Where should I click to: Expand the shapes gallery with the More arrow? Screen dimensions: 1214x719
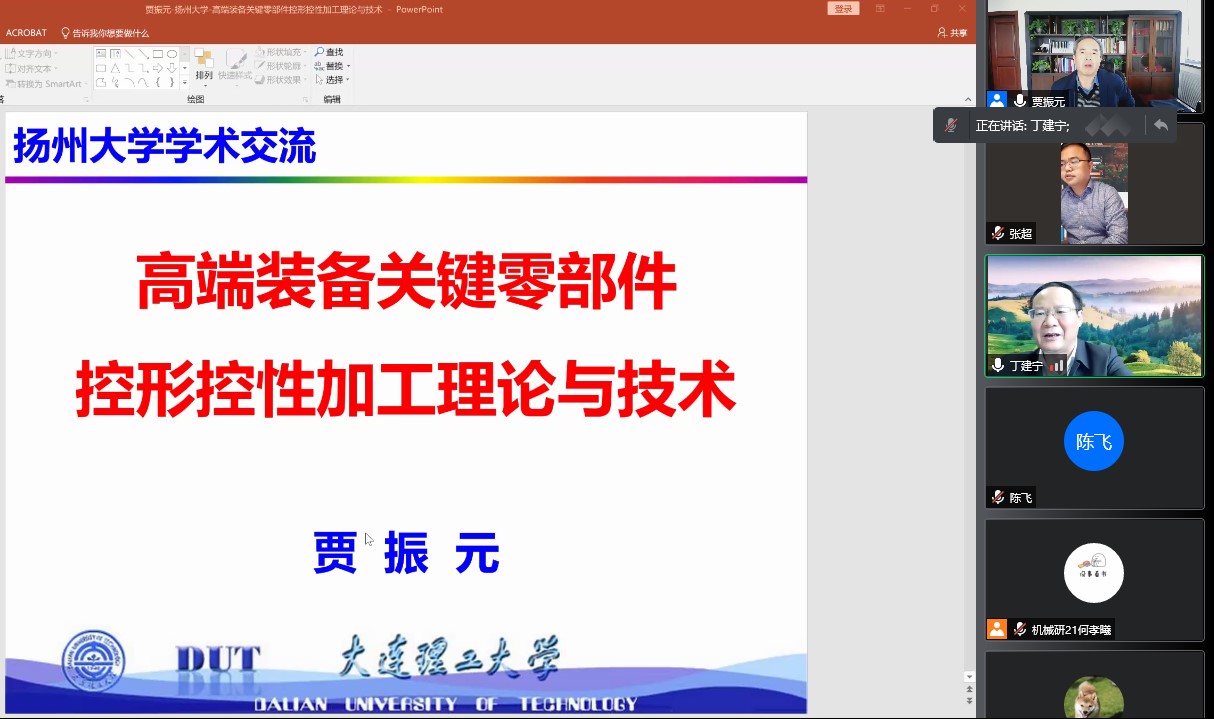184,83
